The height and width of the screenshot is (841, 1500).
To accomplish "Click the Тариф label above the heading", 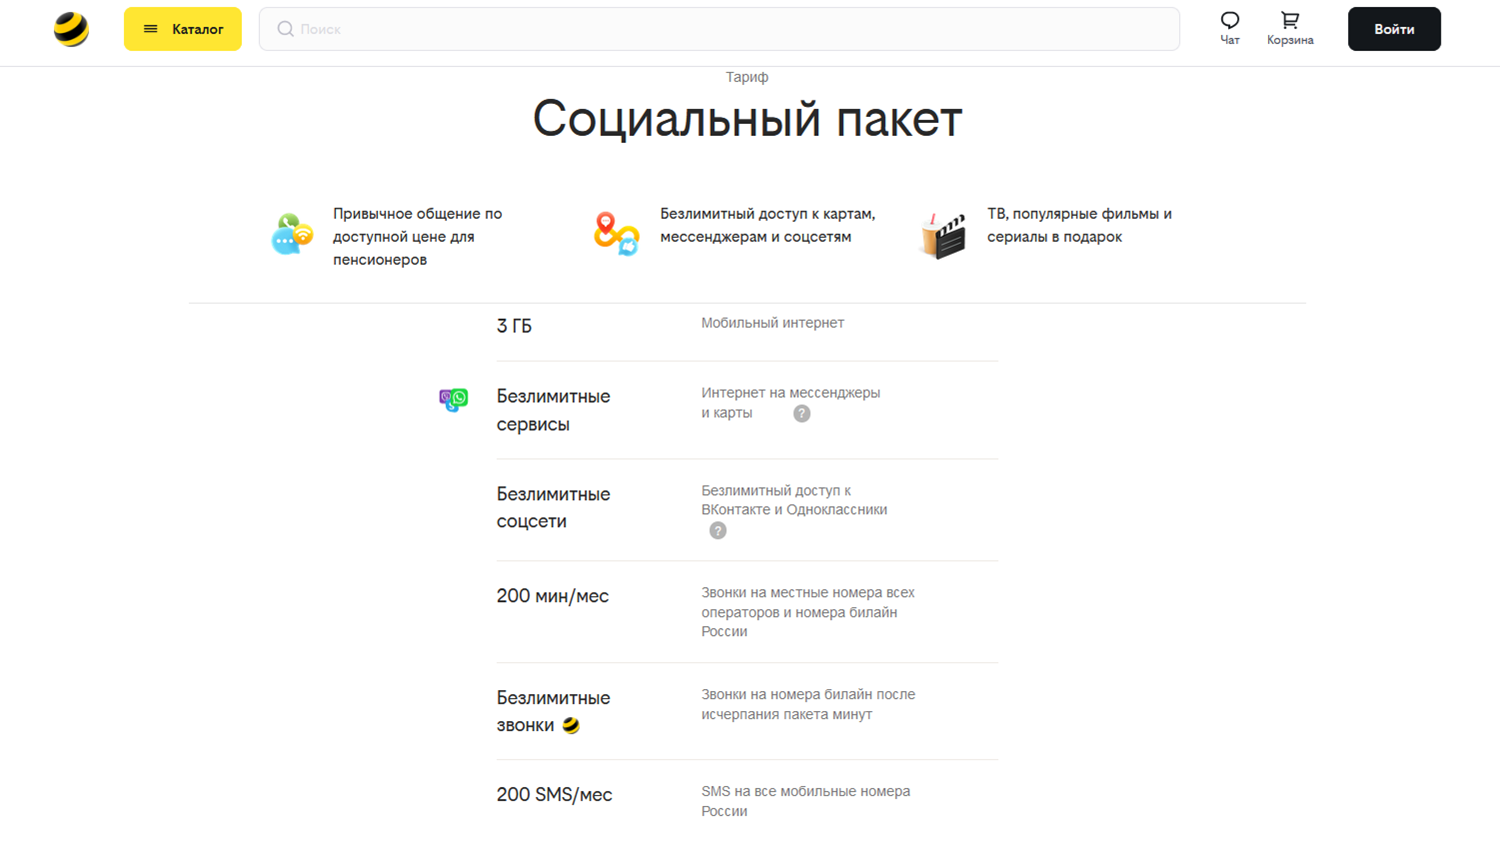I will coord(747,77).
